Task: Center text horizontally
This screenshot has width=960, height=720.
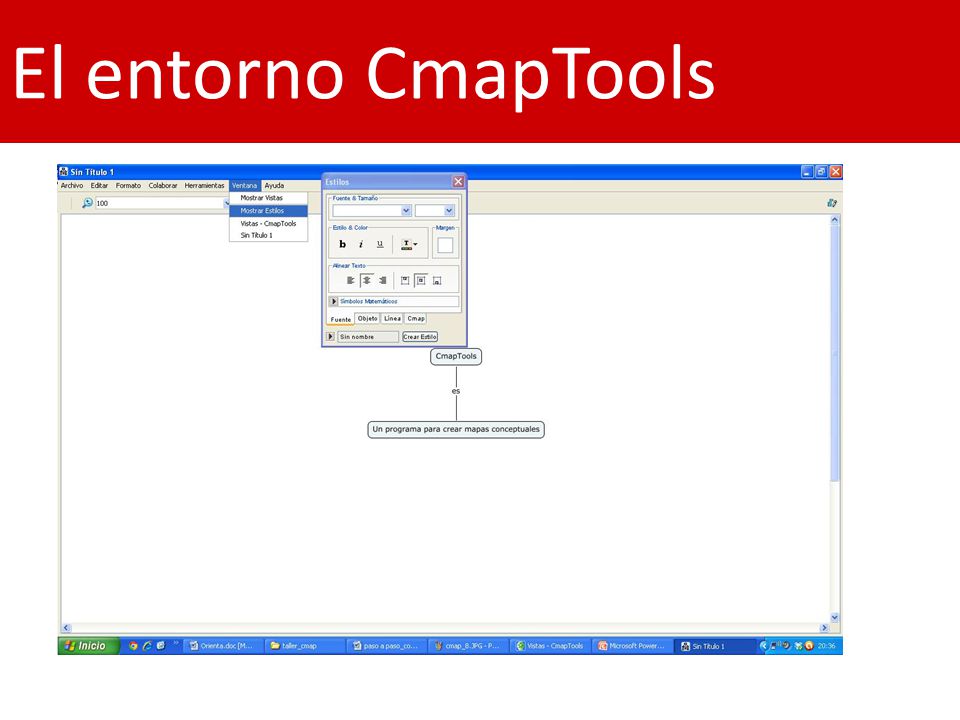Action: coord(366,280)
